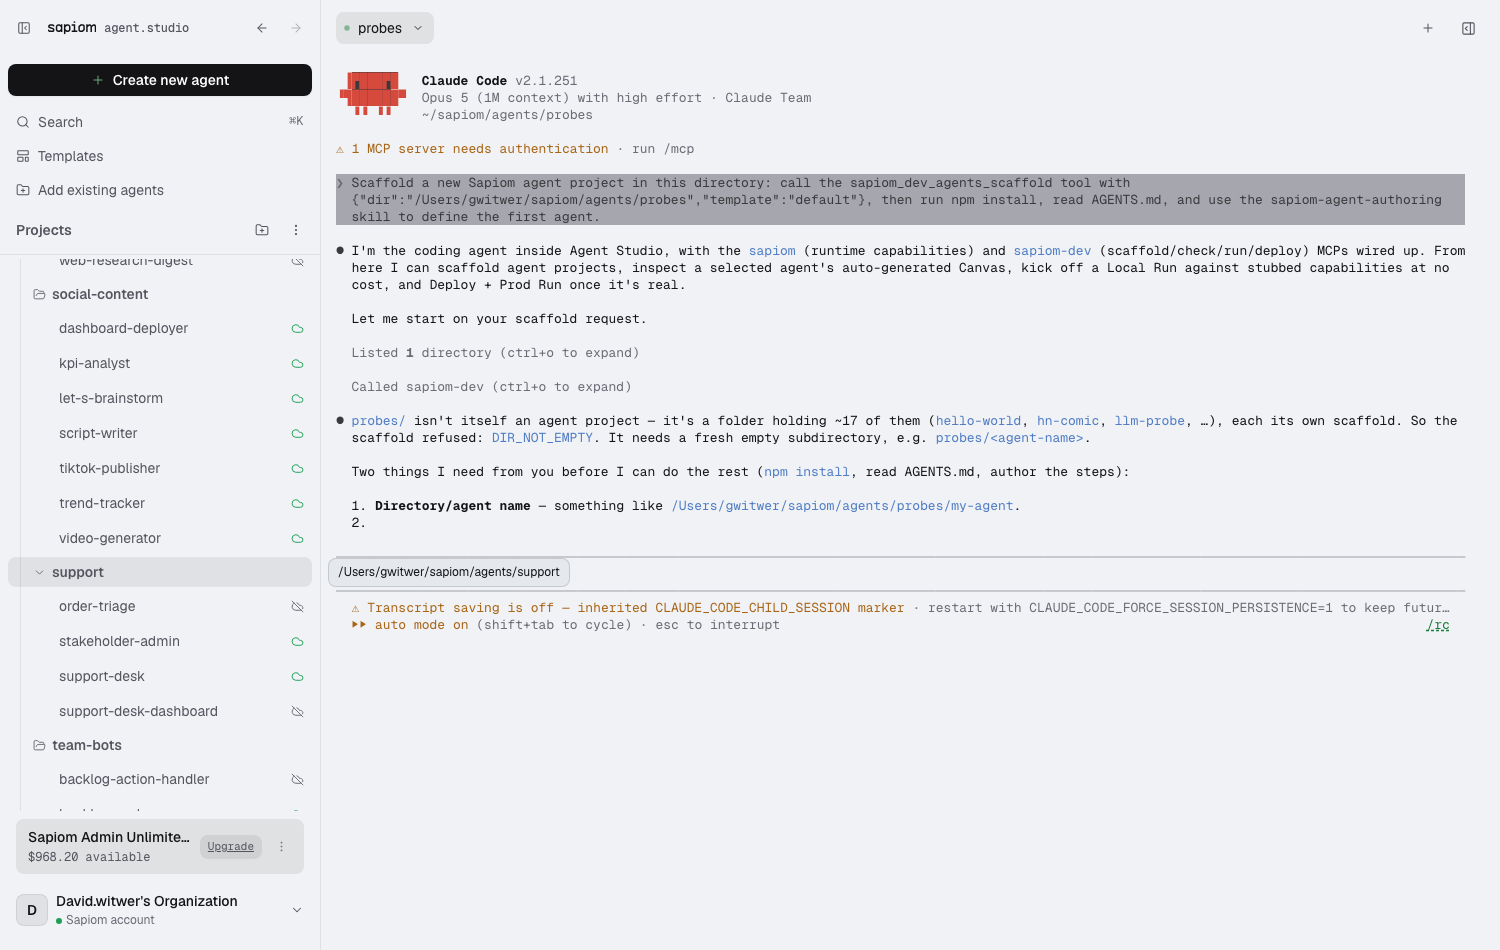Open the Projects more options menu
This screenshot has width=1500, height=950.
click(296, 230)
